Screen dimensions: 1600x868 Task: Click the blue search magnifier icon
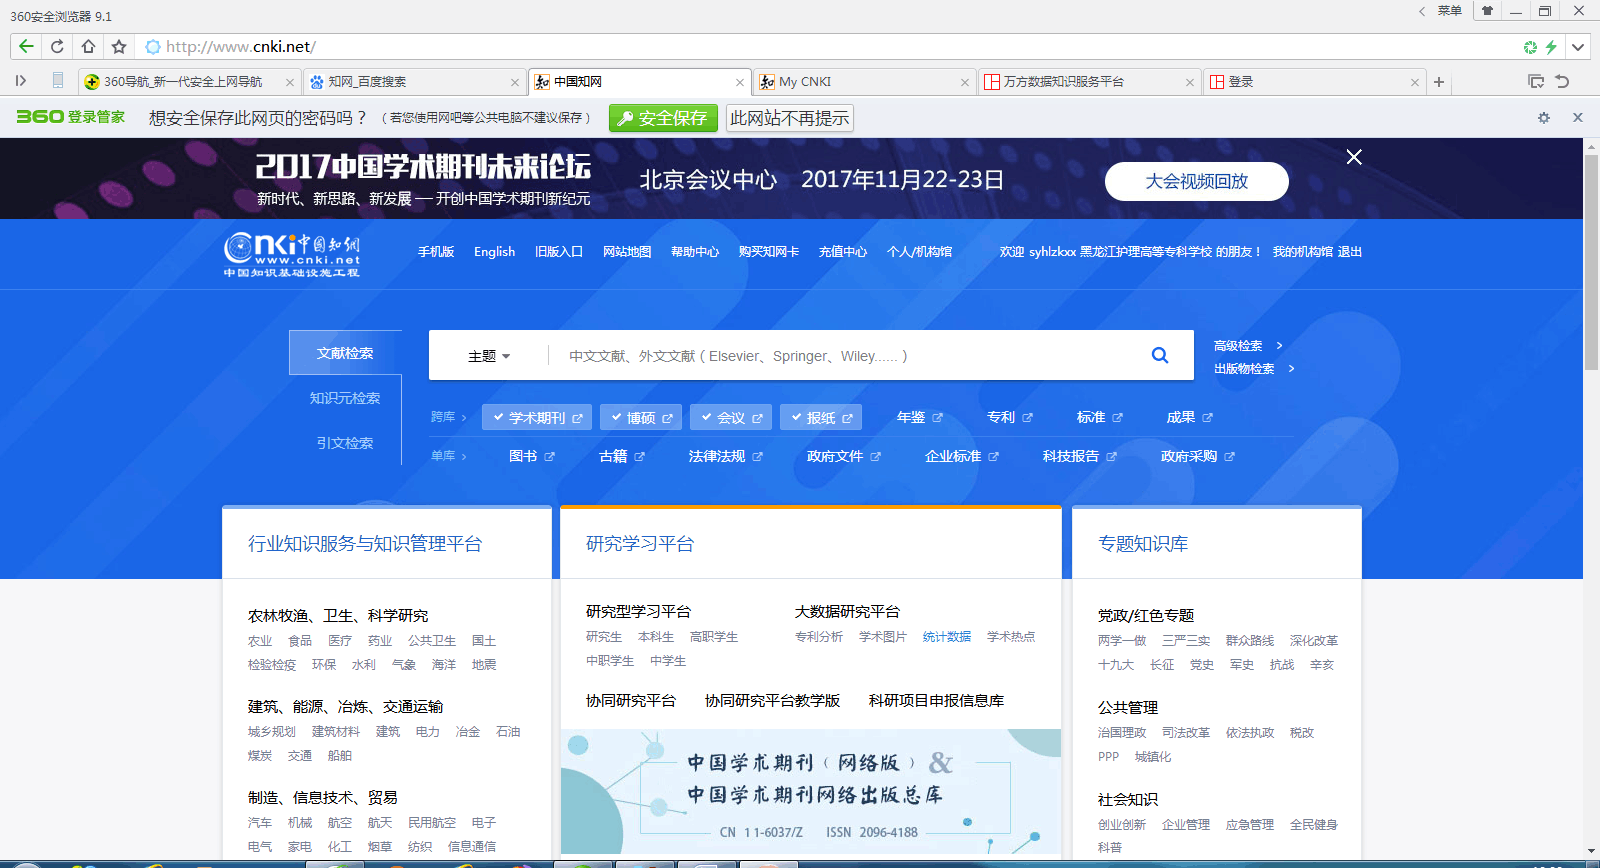tap(1160, 355)
